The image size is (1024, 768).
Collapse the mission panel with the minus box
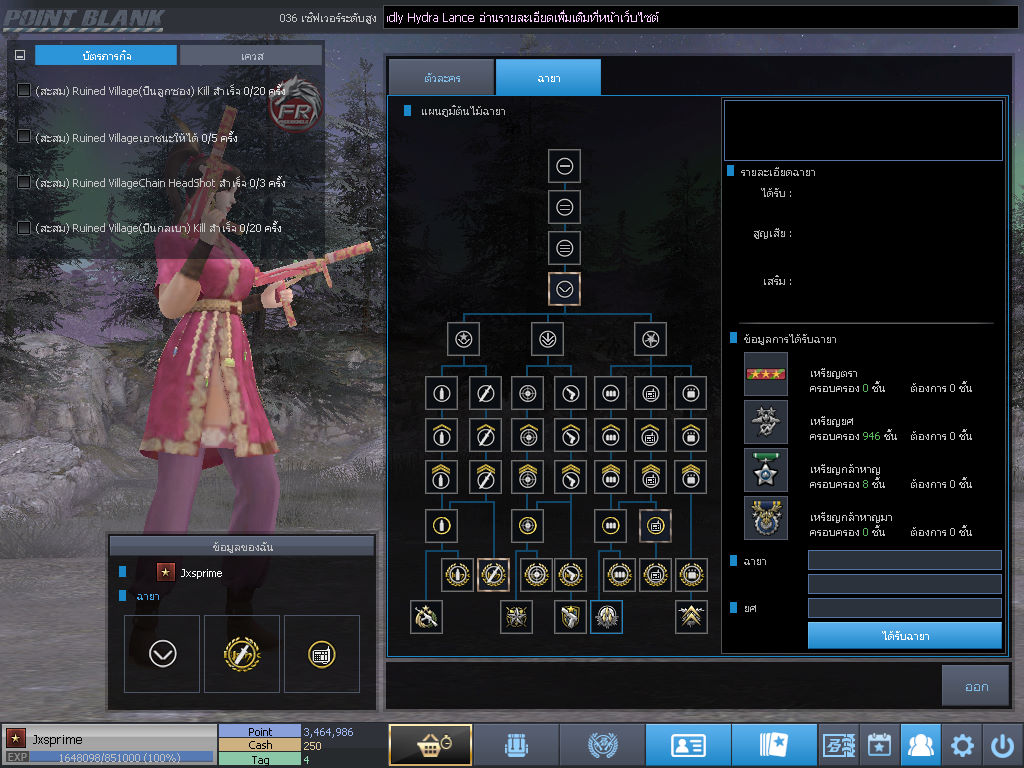pos(20,56)
